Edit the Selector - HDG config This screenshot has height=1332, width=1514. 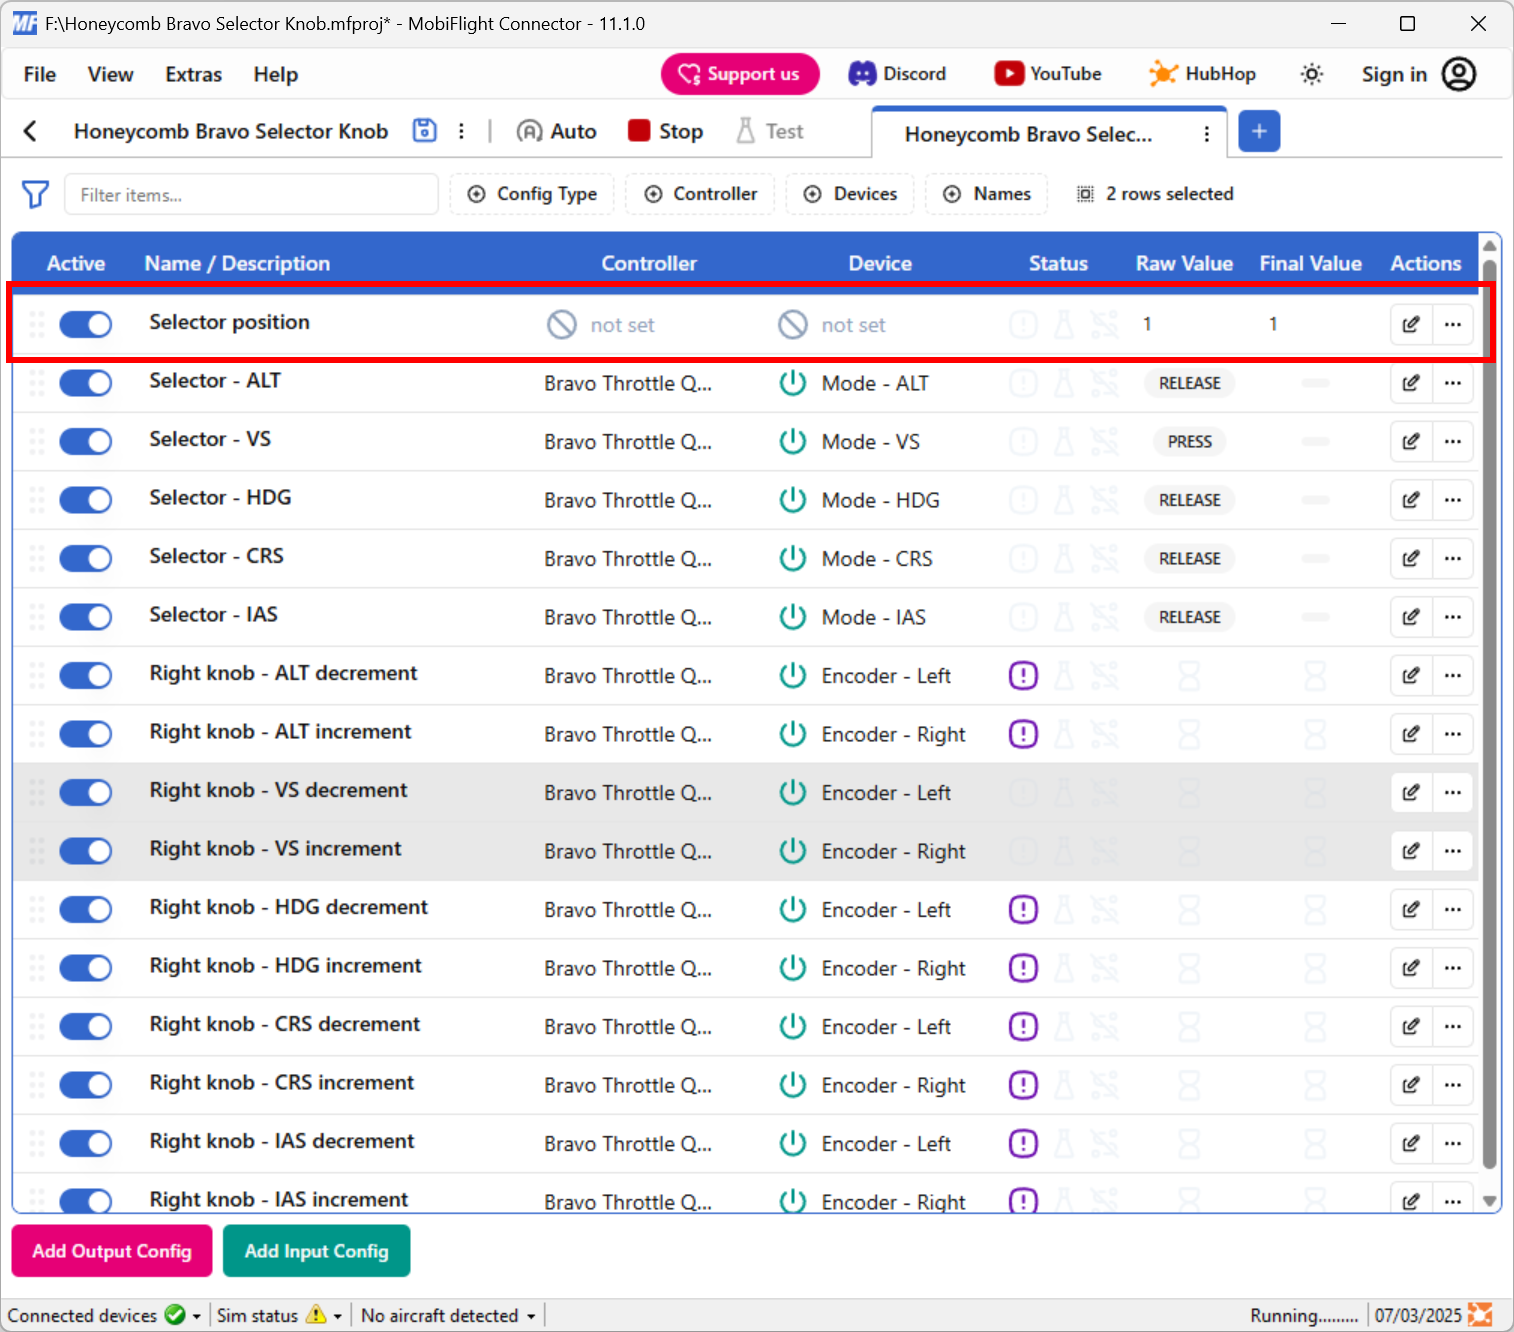[x=1411, y=500]
